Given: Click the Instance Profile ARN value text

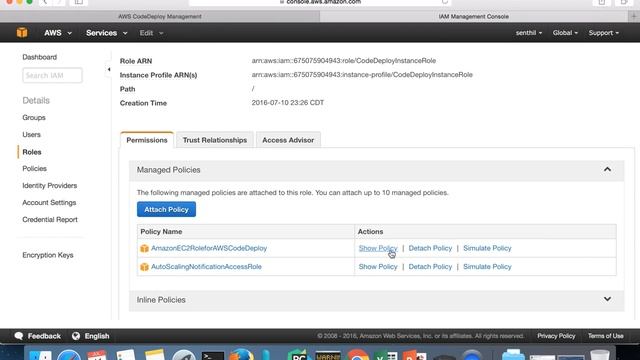Looking at the screenshot, I should (x=362, y=75).
